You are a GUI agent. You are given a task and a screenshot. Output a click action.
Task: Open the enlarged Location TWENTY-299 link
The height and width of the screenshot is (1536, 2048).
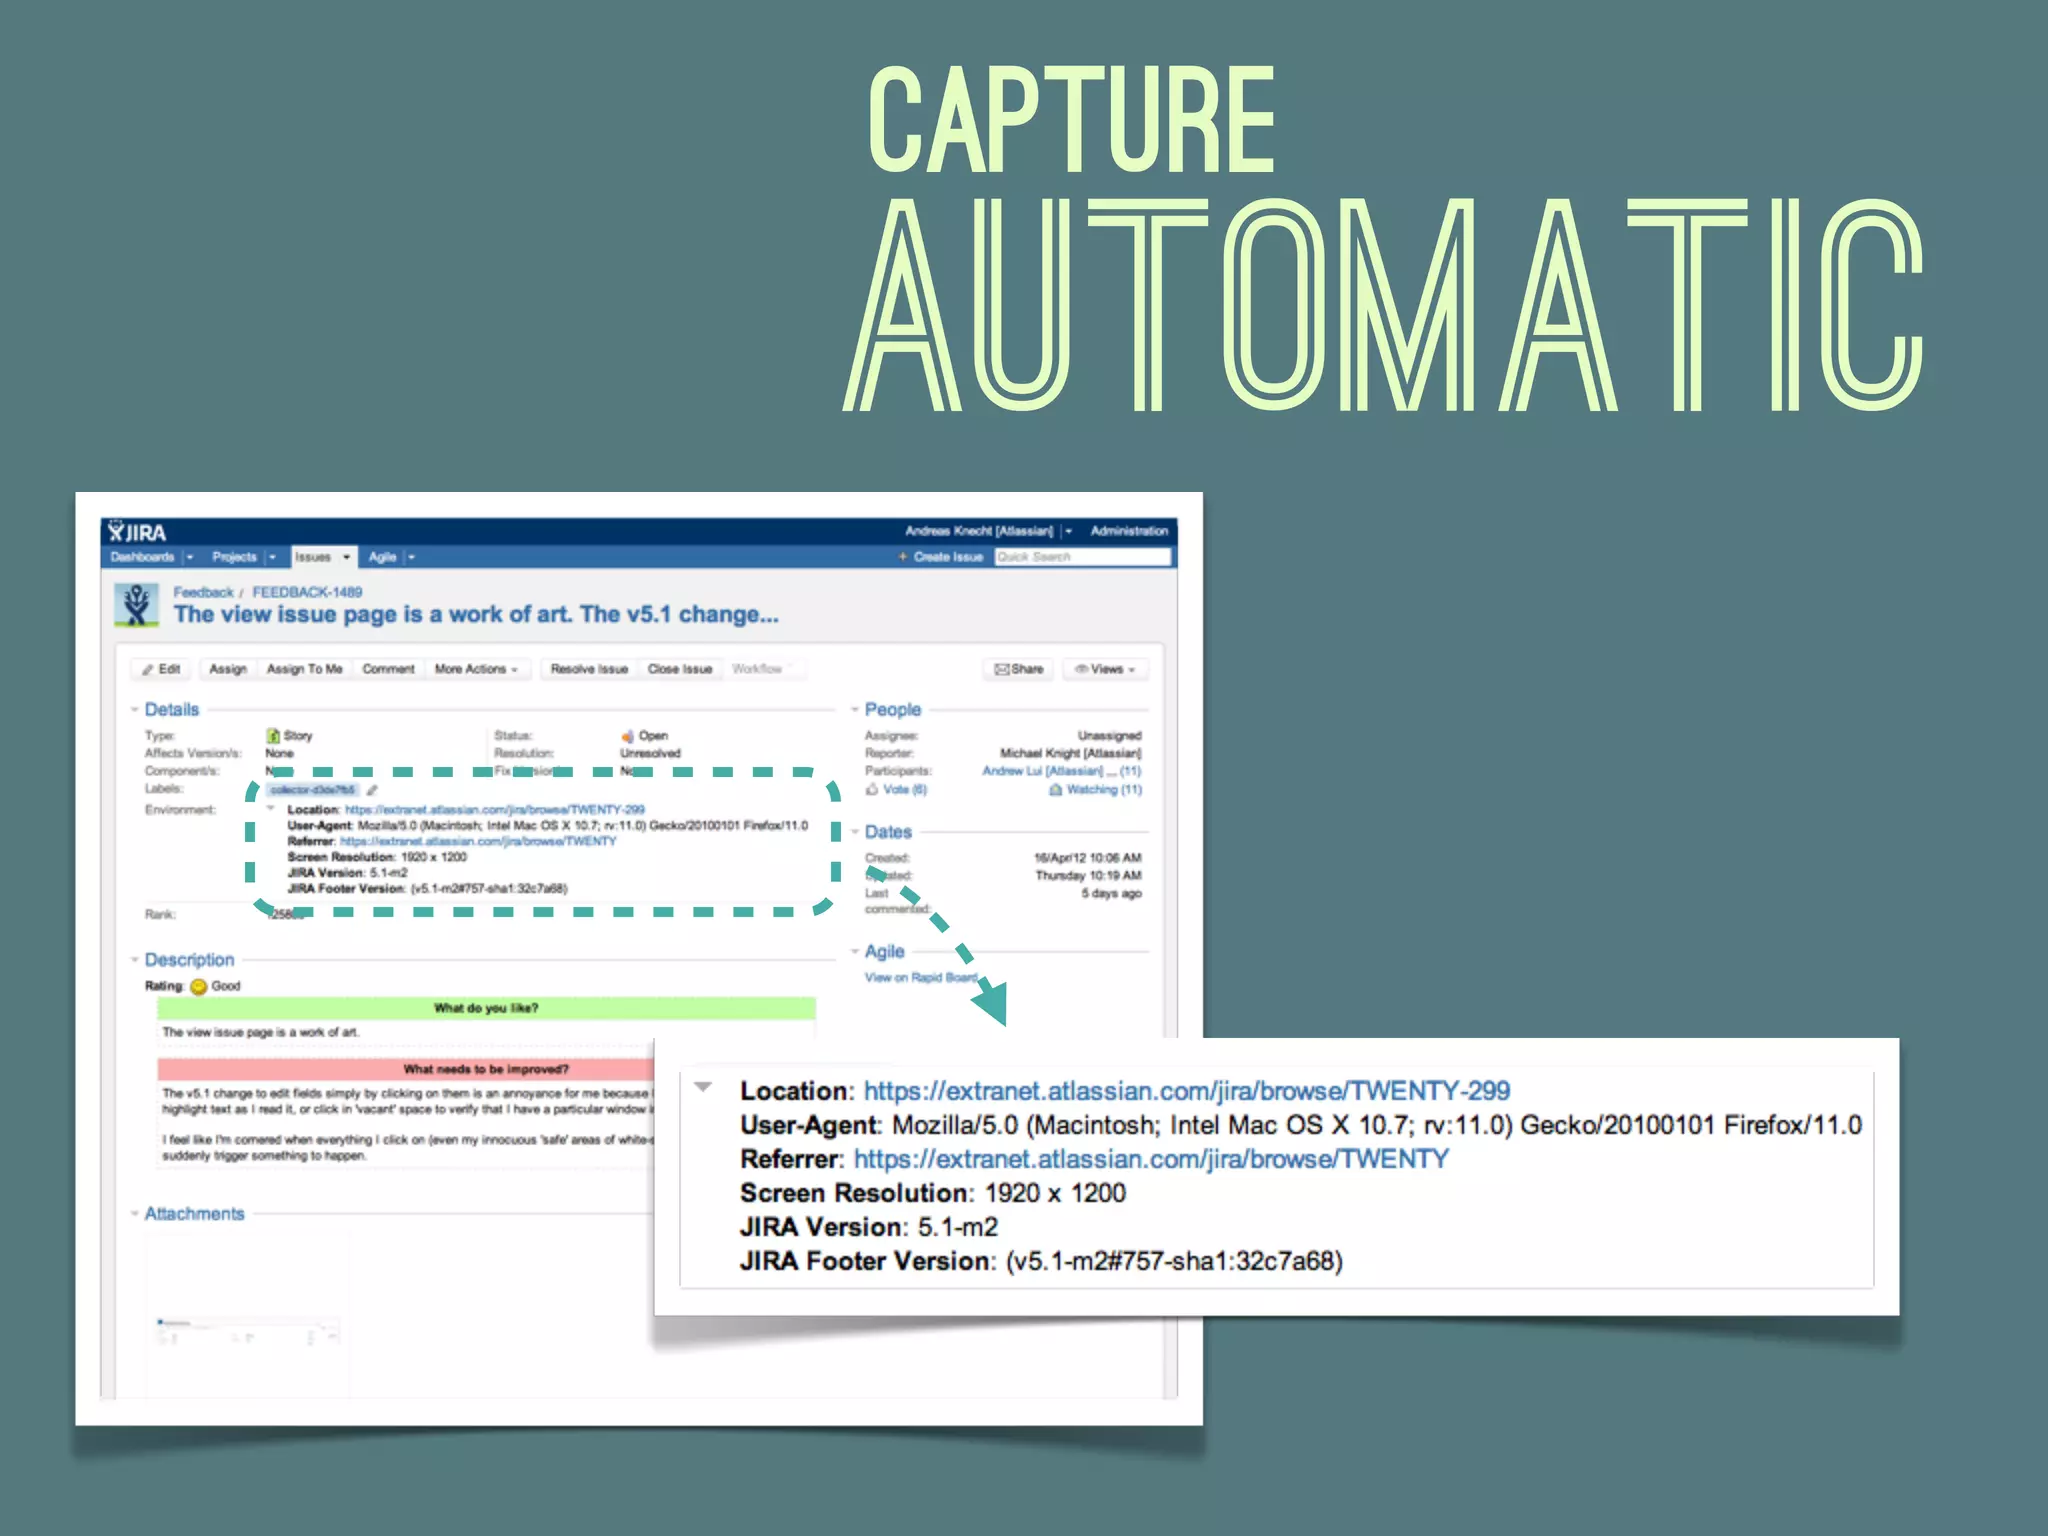point(1187,1091)
